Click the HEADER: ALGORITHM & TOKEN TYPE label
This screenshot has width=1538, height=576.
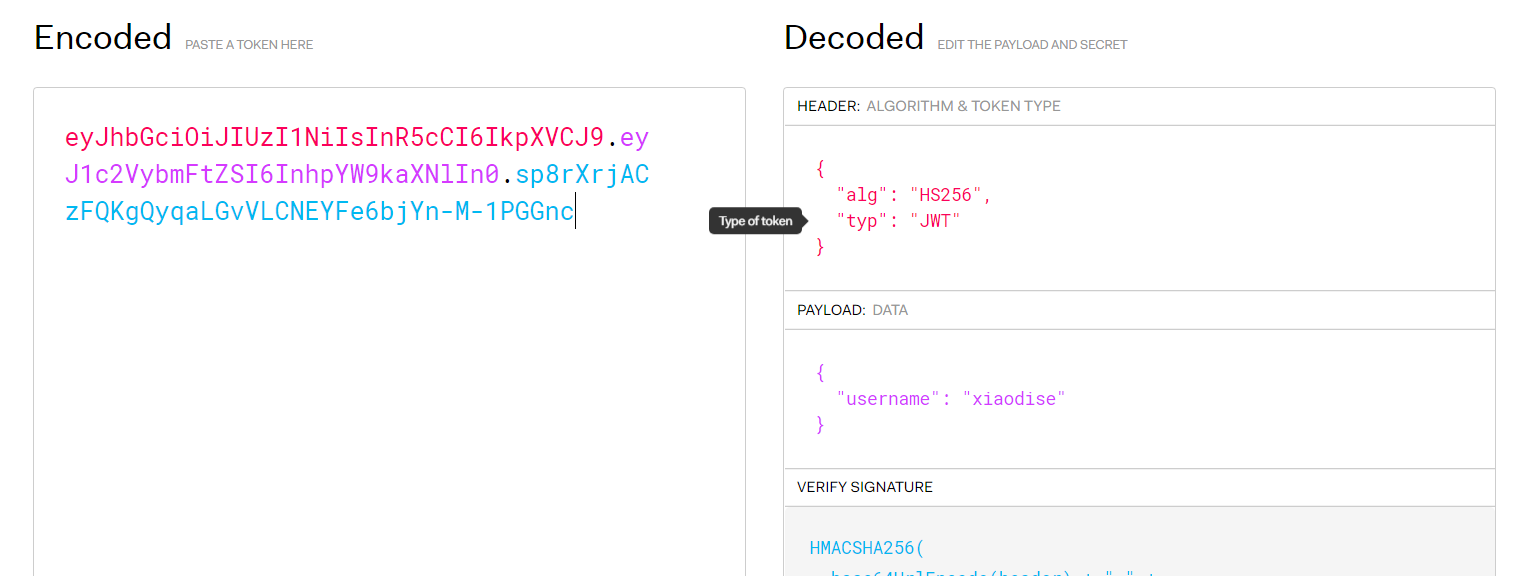pos(929,106)
